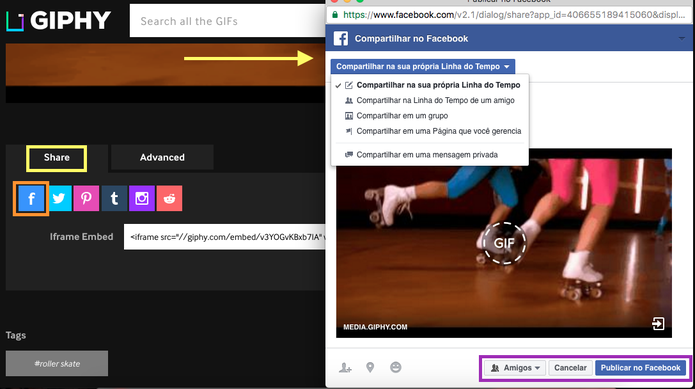The width and height of the screenshot is (695, 389).
Task: Share GIF via Reddit icon
Action: (169, 198)
